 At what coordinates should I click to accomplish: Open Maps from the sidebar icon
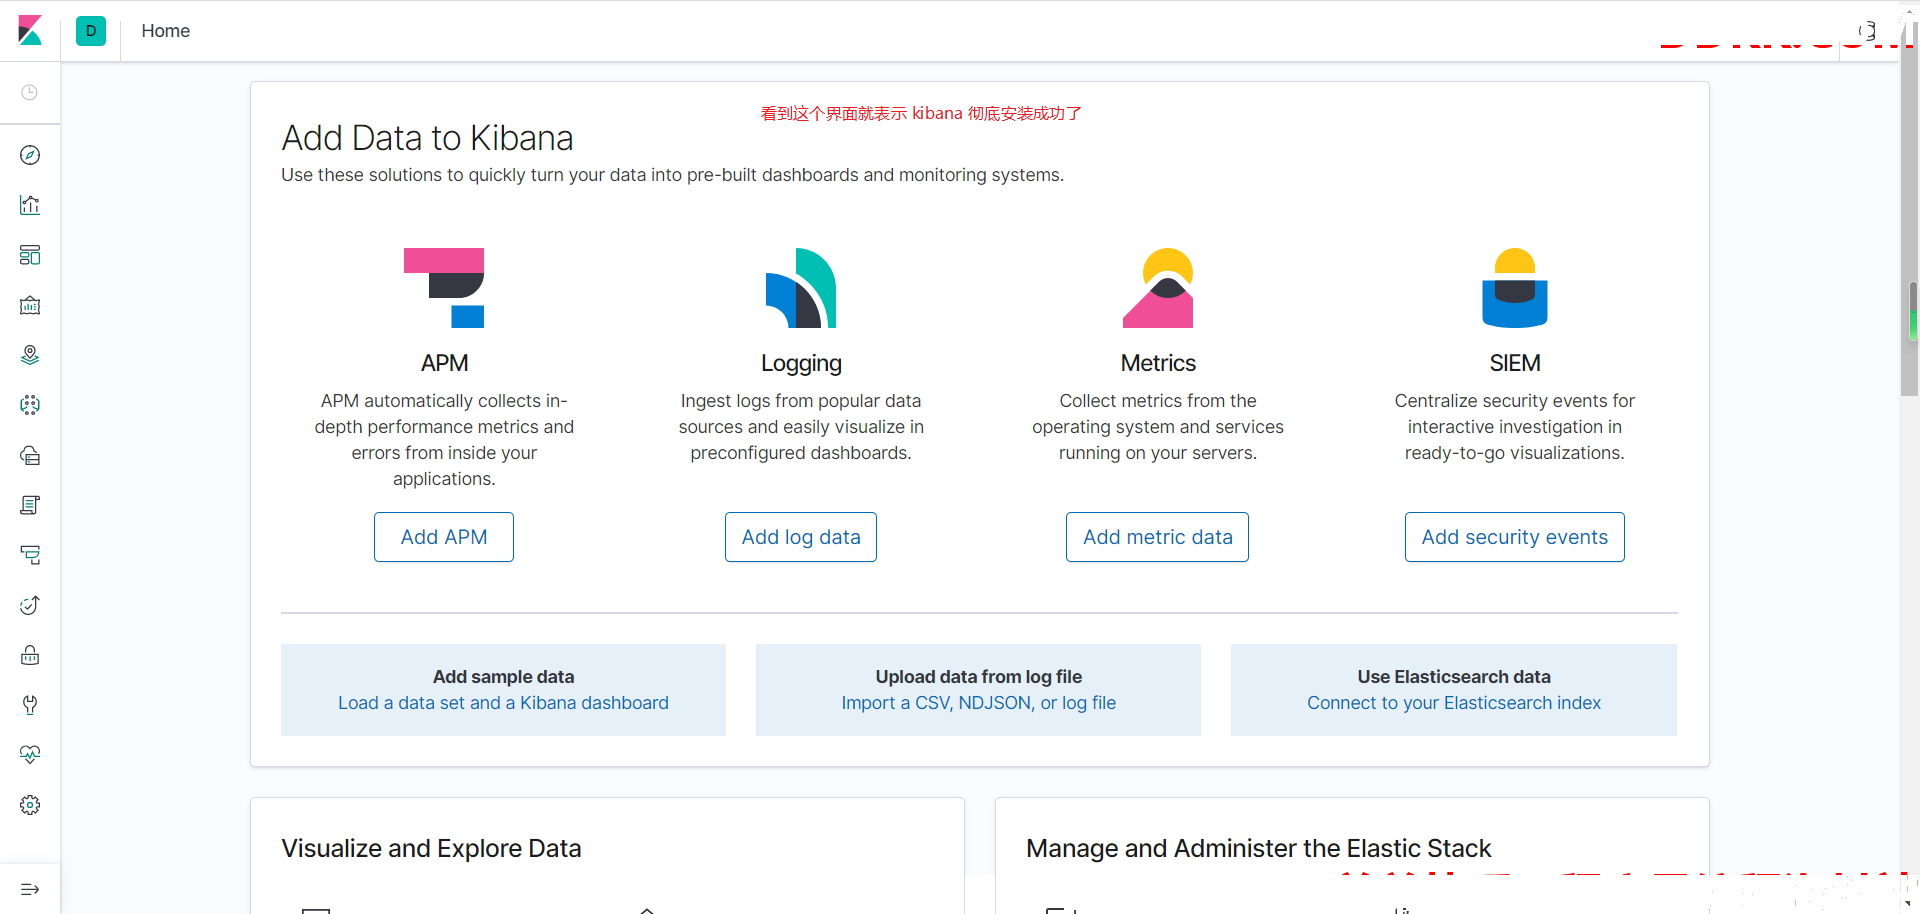coord(30,355)
